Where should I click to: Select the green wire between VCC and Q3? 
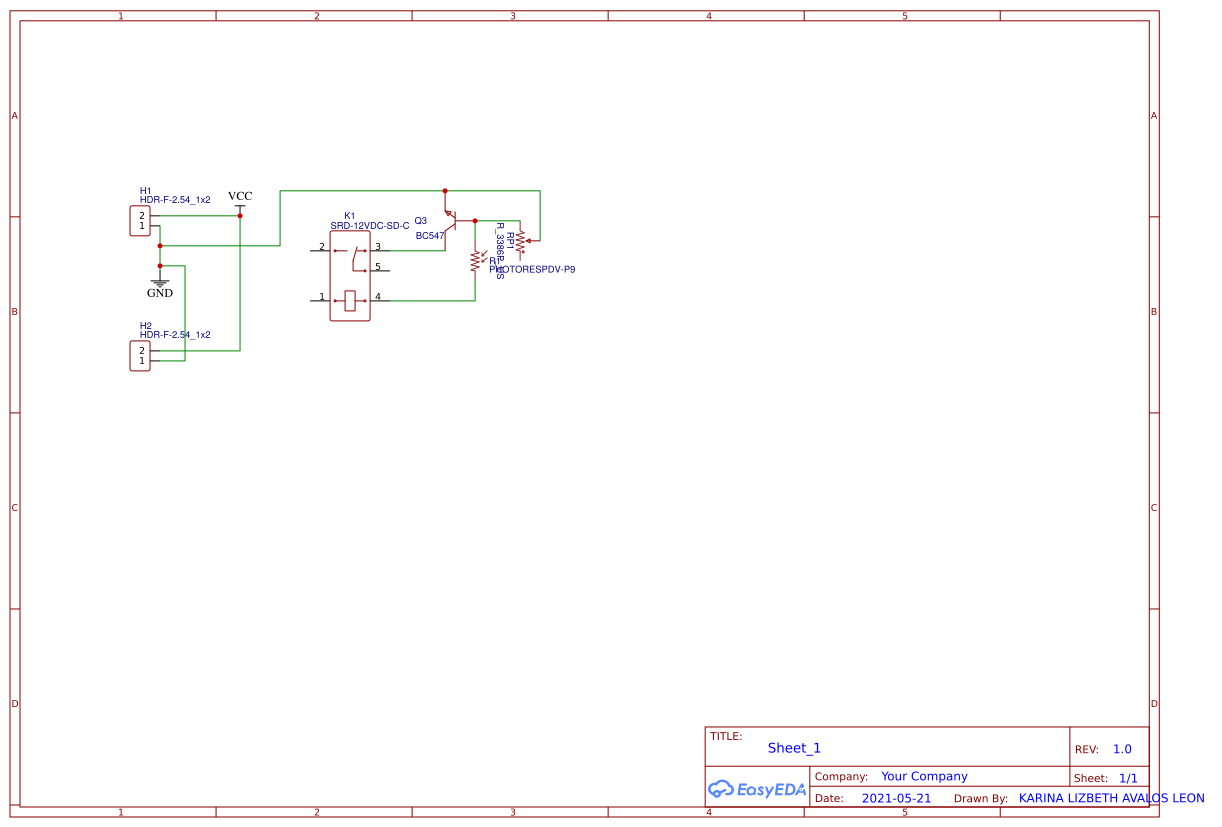tap(360, 189)
